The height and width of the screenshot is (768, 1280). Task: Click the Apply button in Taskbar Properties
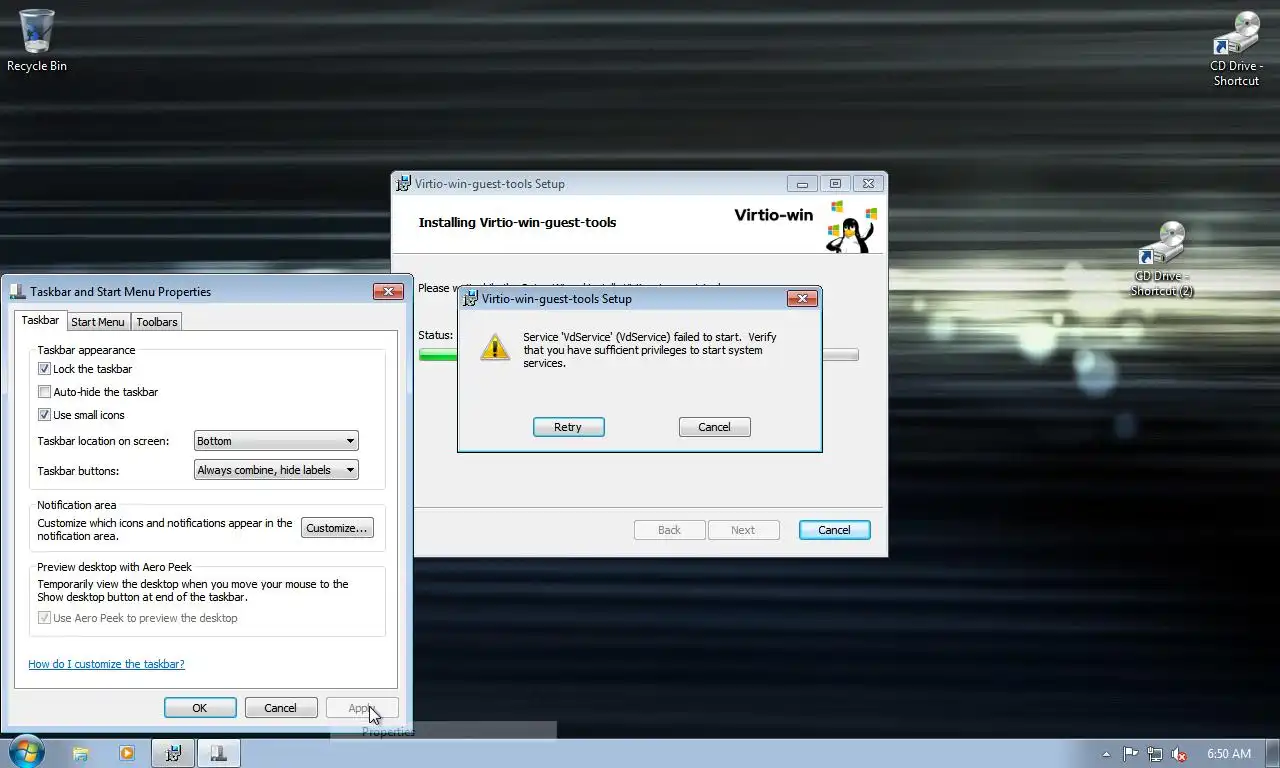(362, 708)
